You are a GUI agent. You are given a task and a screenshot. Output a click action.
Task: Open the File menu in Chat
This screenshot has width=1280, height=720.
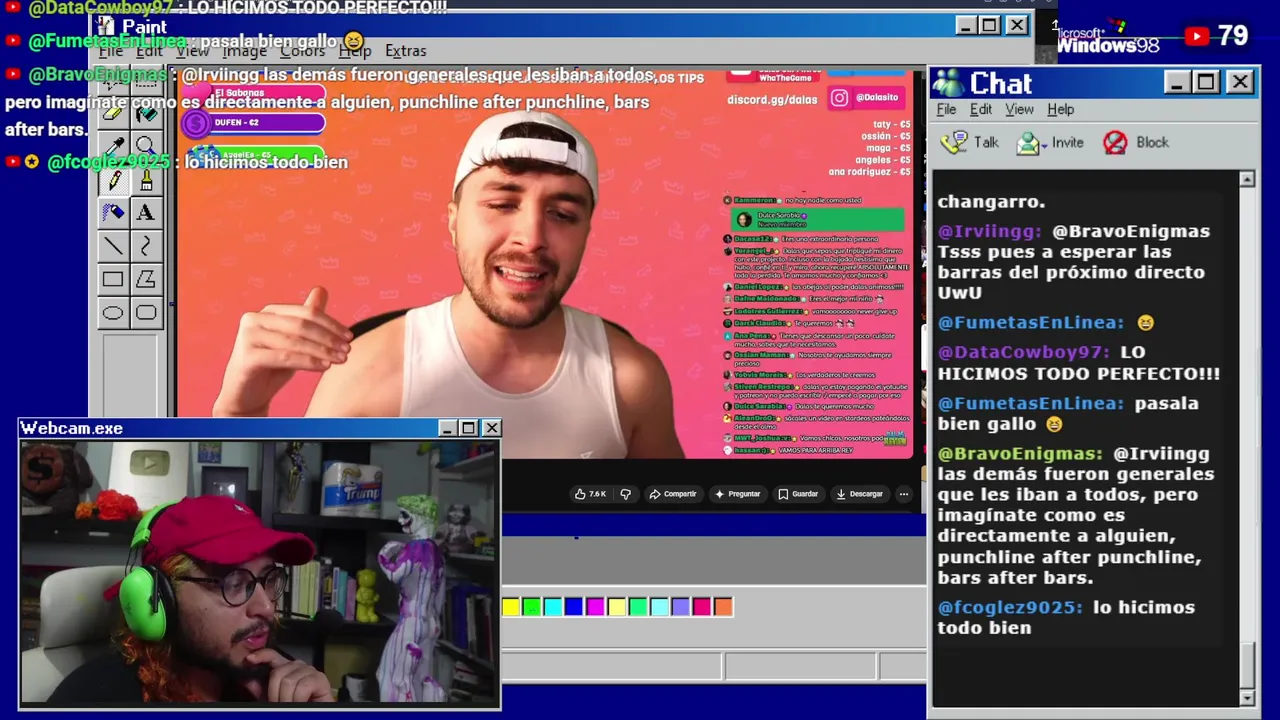[946, 110]
